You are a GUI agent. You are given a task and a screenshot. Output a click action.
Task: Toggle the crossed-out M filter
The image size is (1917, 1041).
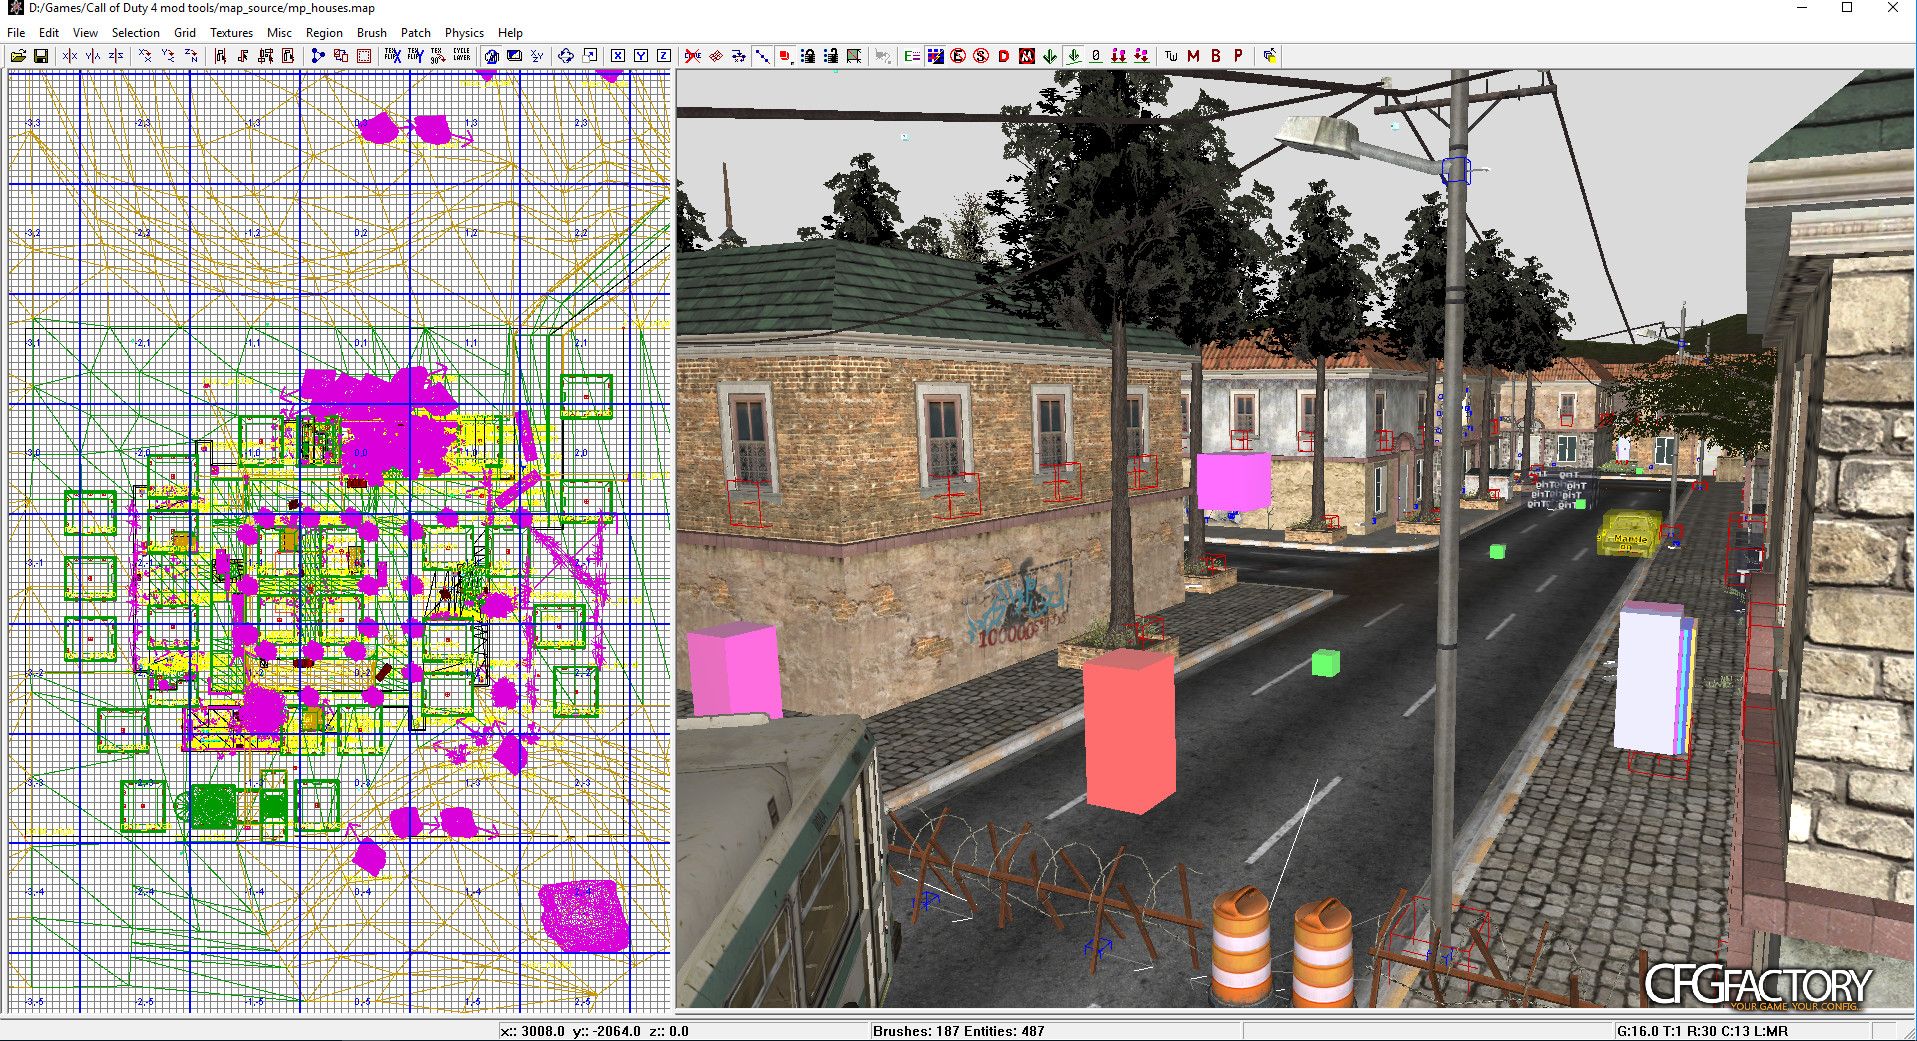coord(1027,56)
